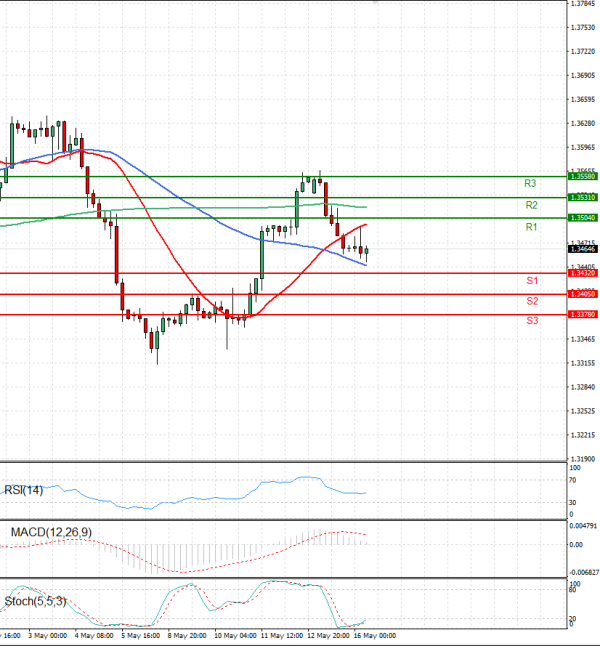
Task: Click the 12 May 20:00 time label
Action: pyautogui.click(x=328, y=636)
